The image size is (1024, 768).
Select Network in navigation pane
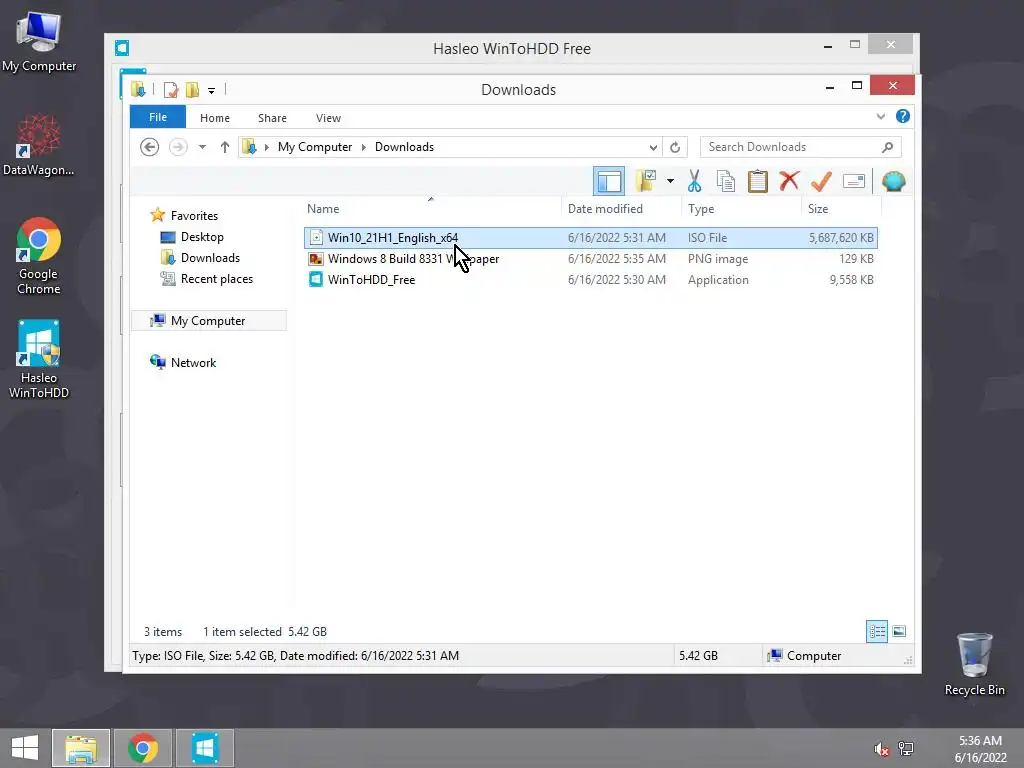tap(193, 362)
